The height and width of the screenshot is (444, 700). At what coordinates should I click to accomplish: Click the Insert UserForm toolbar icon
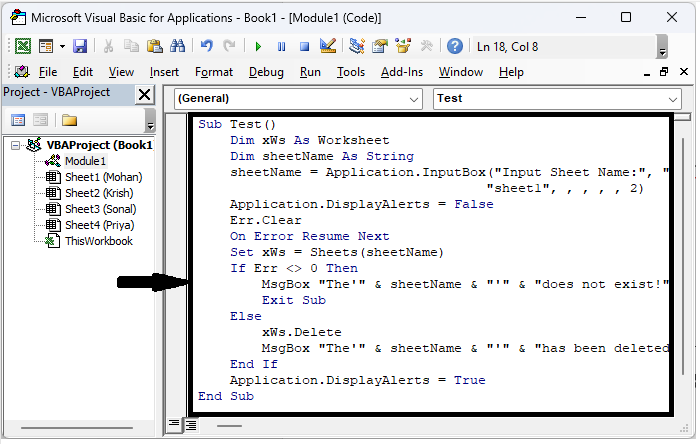coord(46,46)
